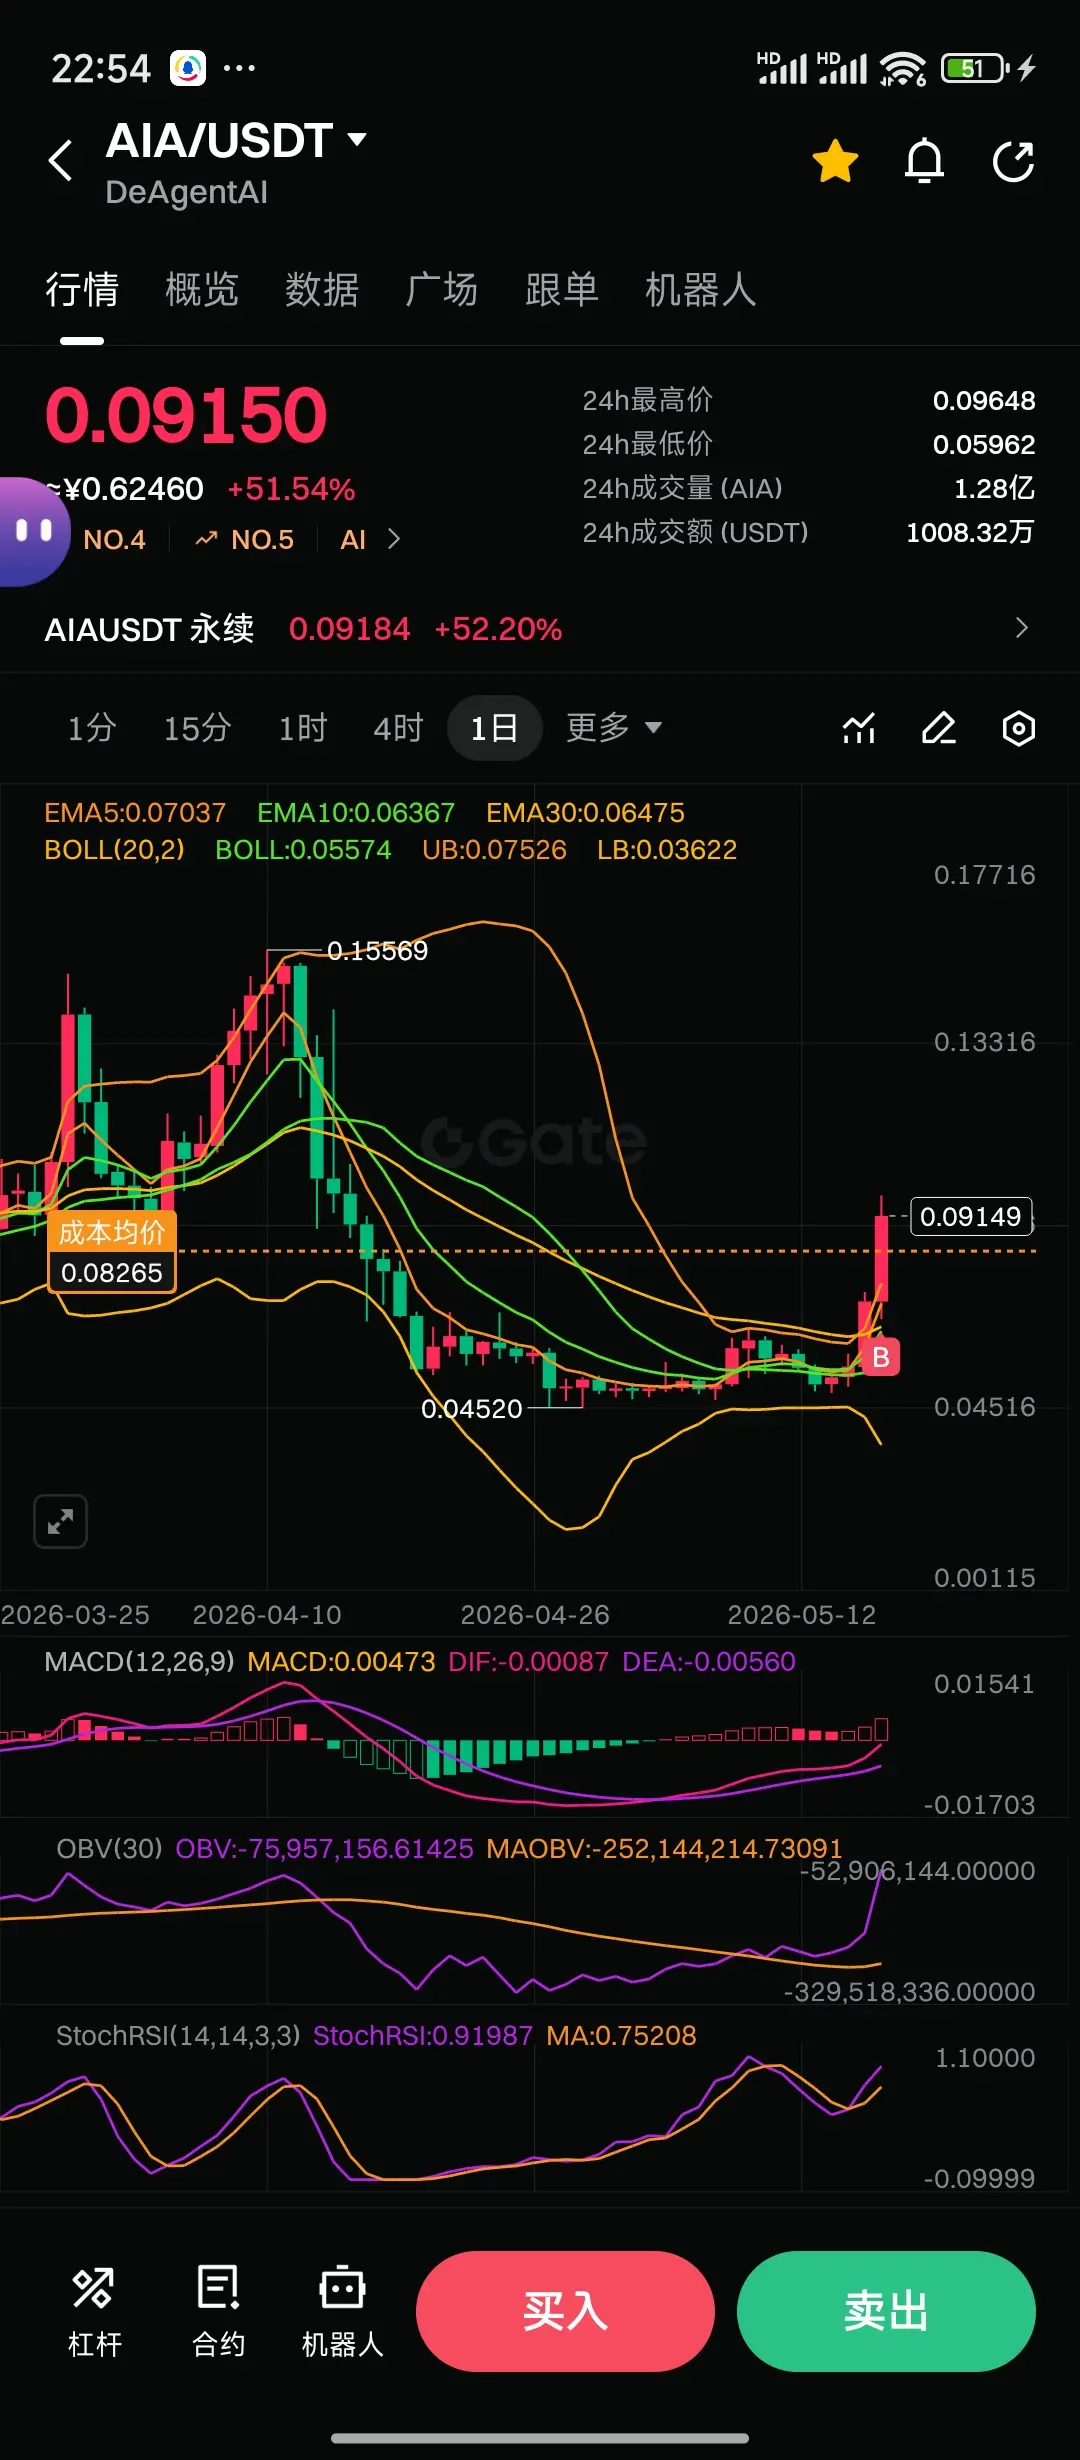Expand category tags with the chevron
The height and width of the screenshot is (2460, 1080).
pos(394,540)
